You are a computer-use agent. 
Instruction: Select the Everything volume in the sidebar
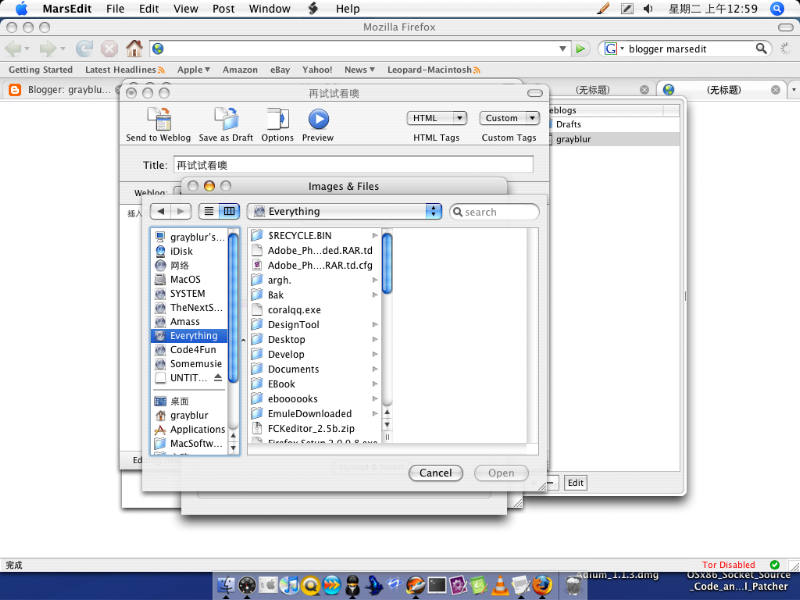[190, 336]
